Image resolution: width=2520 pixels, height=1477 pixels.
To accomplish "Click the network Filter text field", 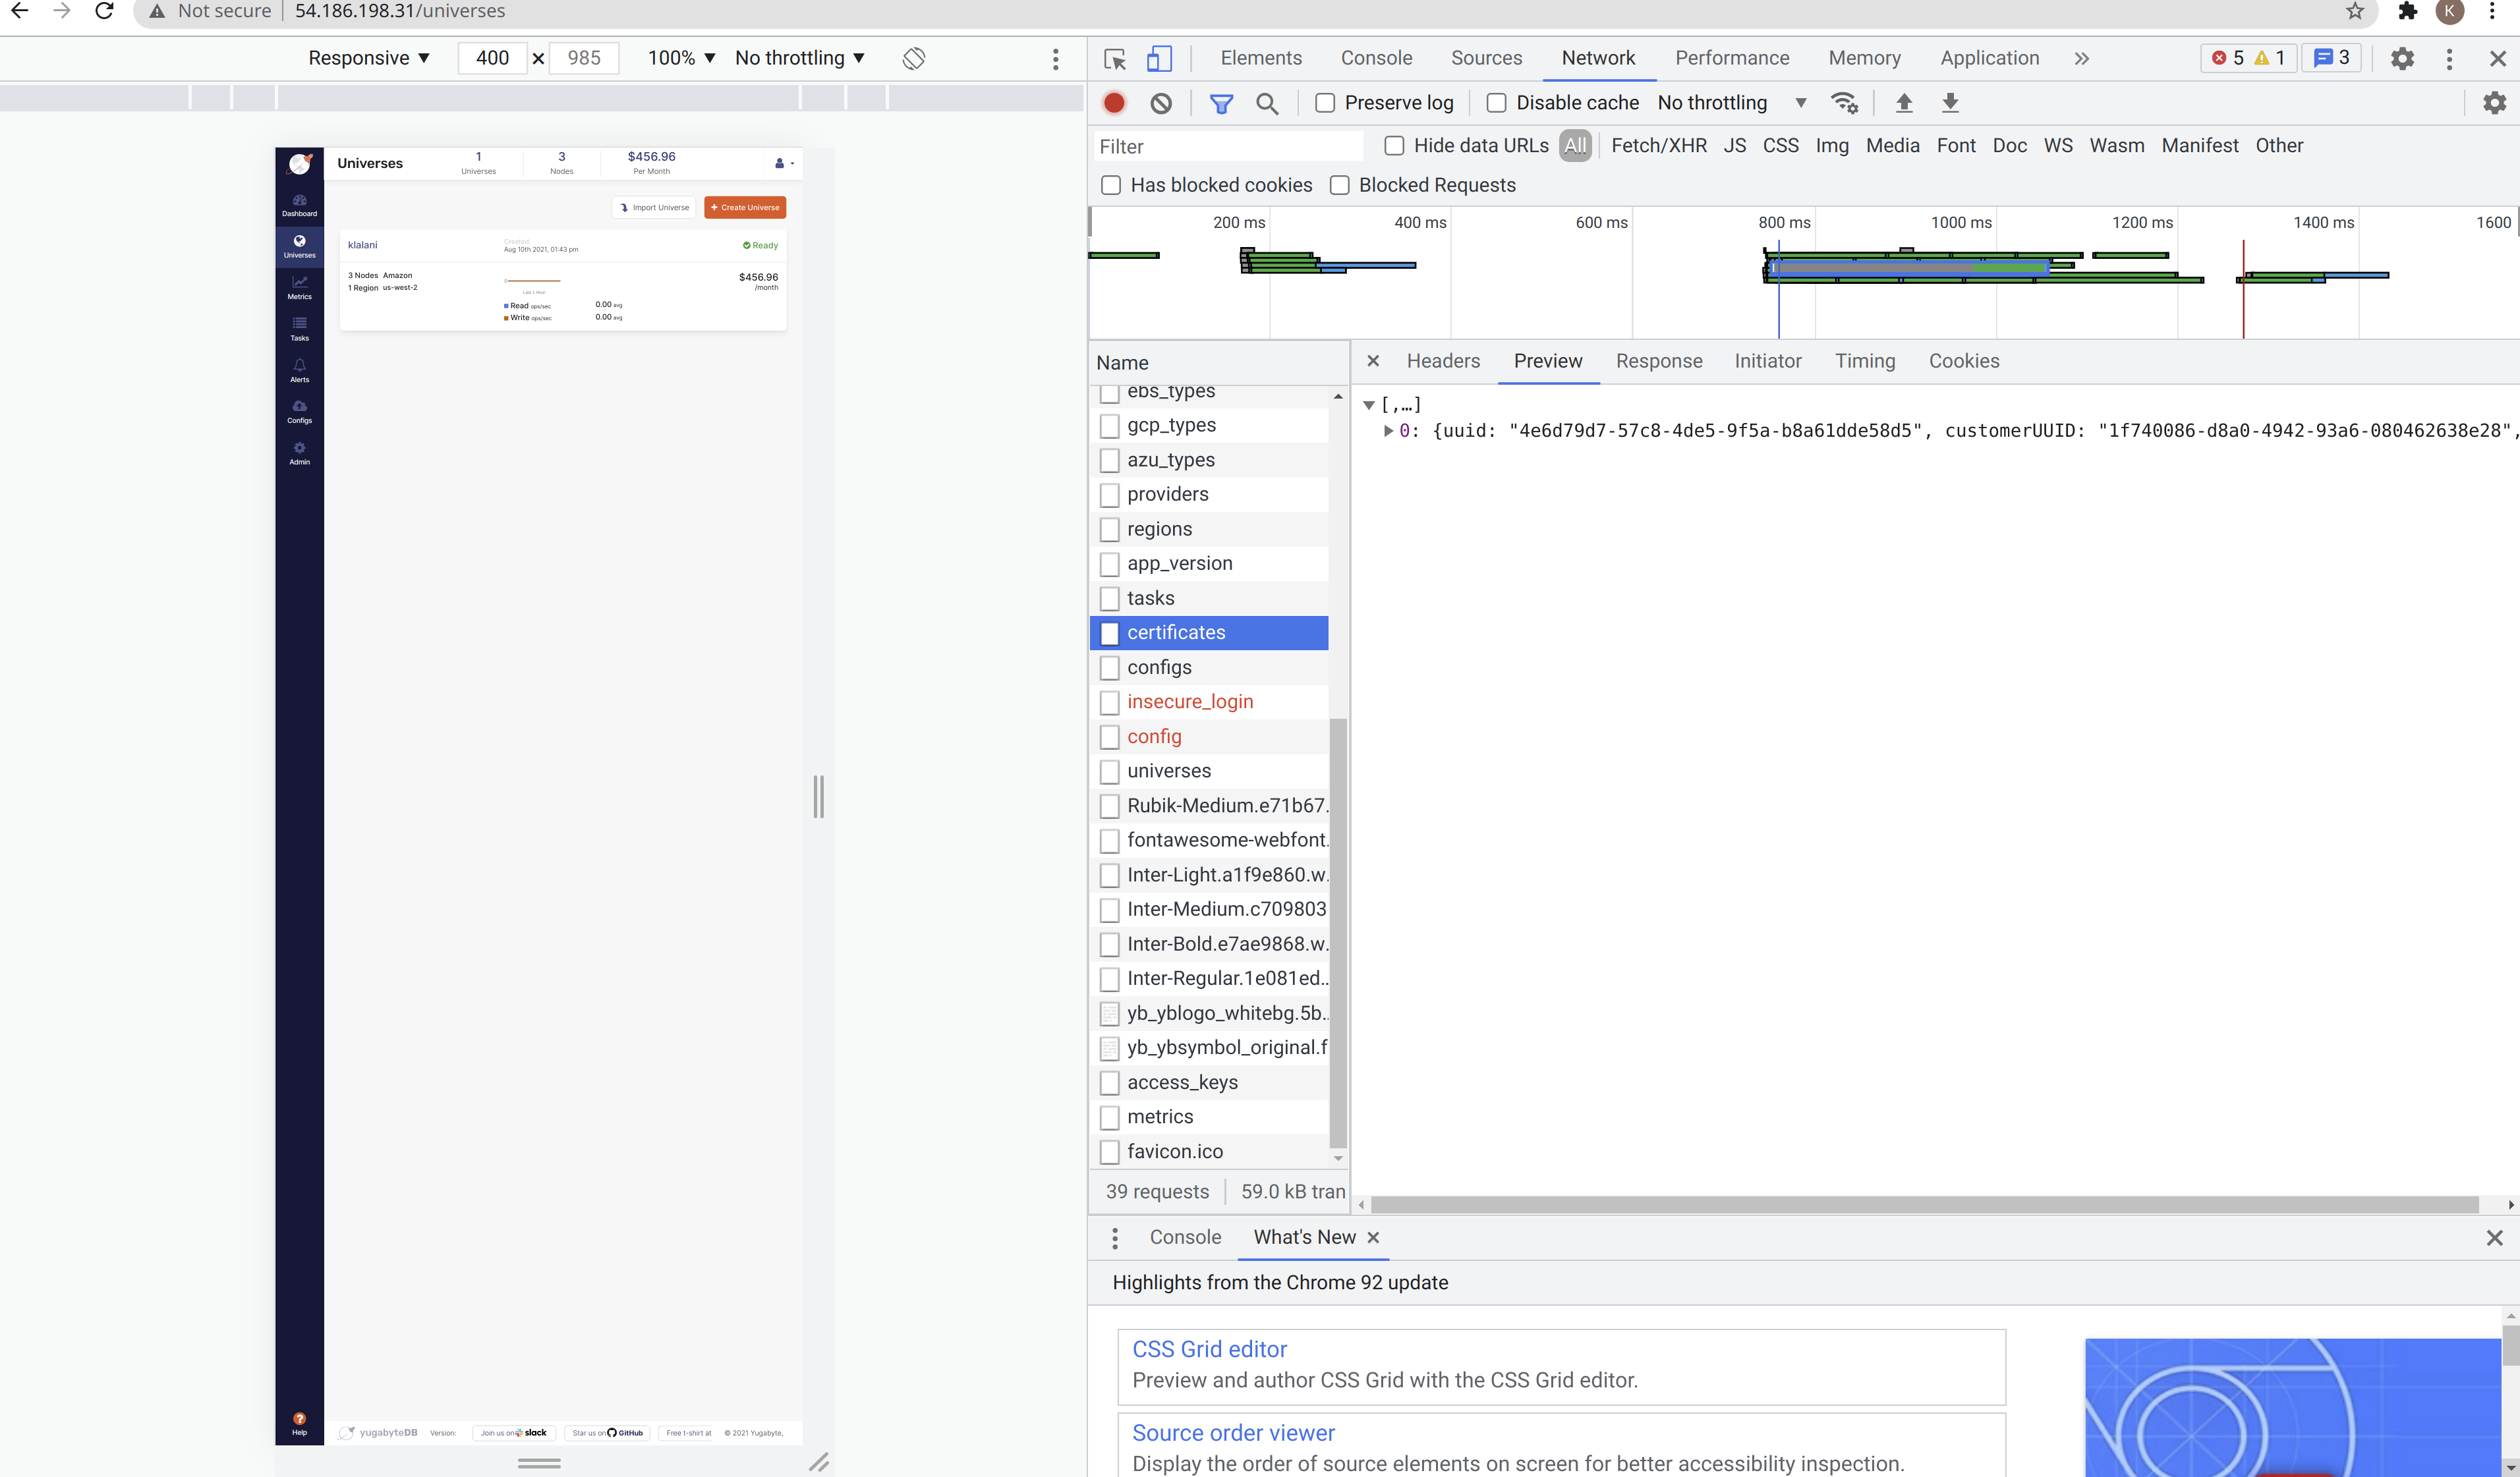I will point(1229,146).
